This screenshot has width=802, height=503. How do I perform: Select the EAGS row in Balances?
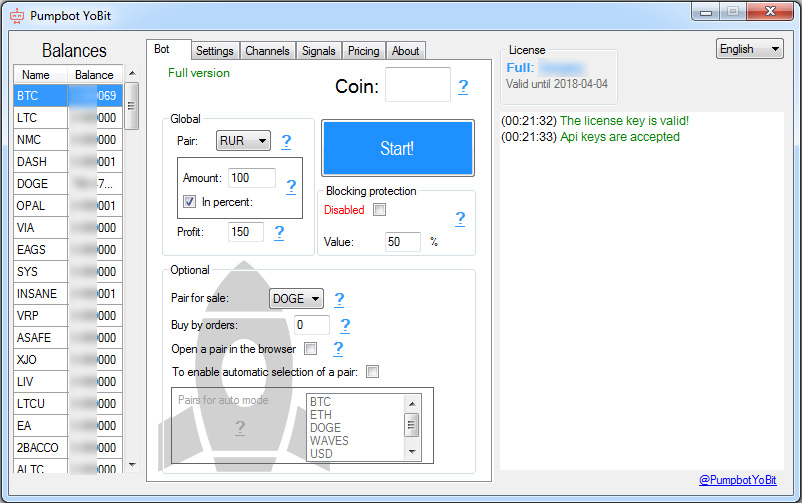tap(69, 250)
